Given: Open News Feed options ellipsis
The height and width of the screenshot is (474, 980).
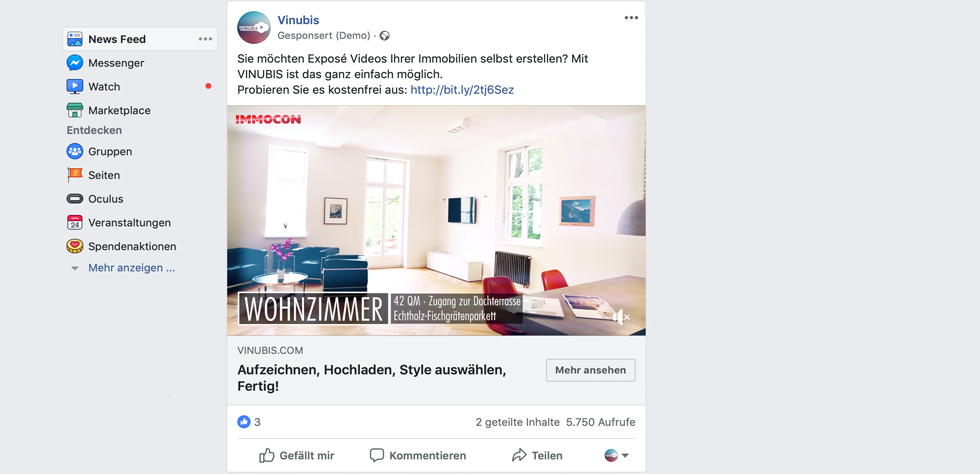Looking at the screenshot, I should click(206, 39).
